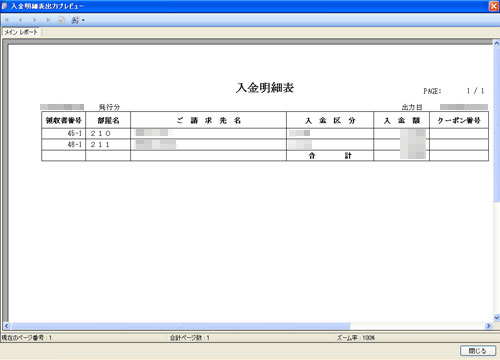The width and height of the screenshot is (500, 360).
Task: Select the row with room 211
Action: click(x=265, y=145)
